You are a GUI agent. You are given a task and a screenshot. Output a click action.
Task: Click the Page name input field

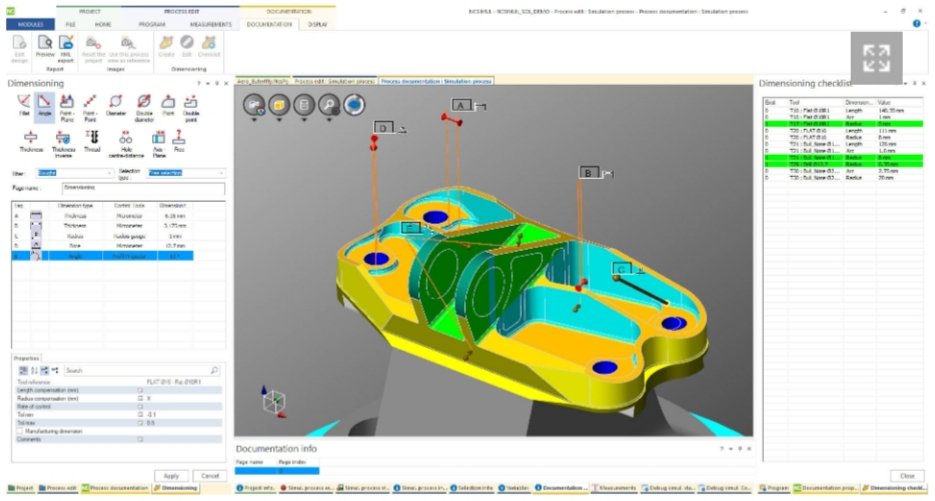coord(144,188)
